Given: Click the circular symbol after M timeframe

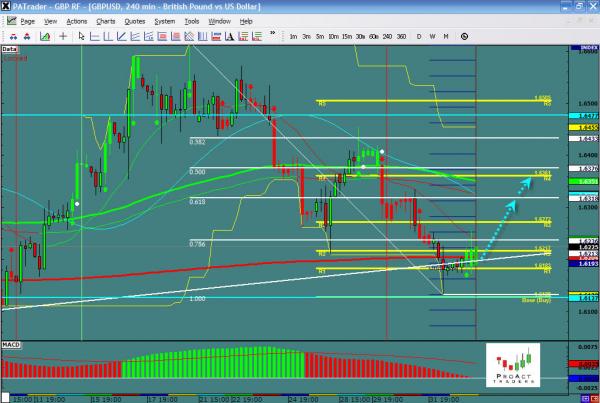Looking at the screenshot, I should tap(463, 35).
